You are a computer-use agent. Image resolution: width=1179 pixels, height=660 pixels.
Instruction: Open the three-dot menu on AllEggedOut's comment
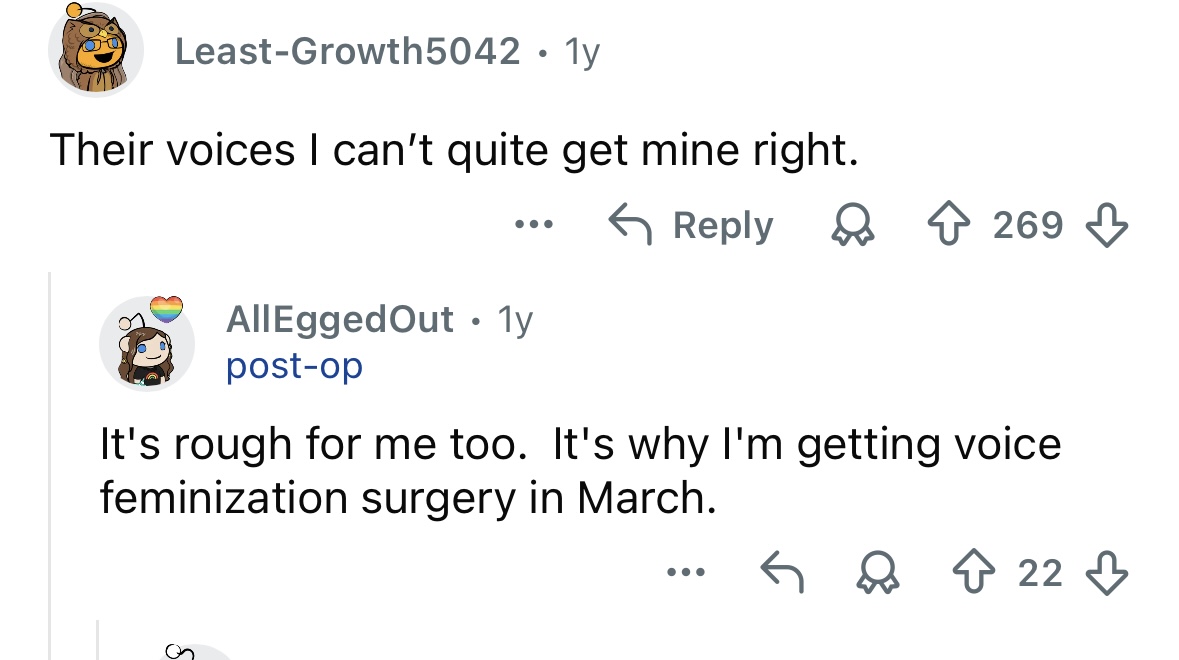[x=687, y=574]
